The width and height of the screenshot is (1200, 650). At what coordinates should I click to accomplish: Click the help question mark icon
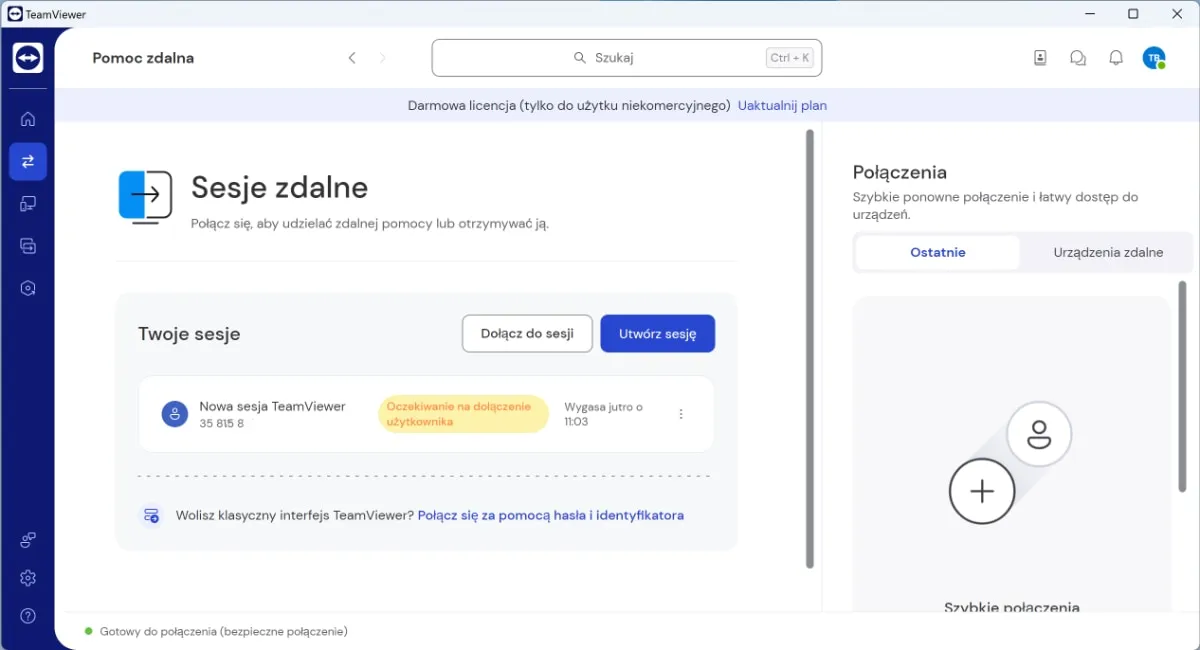click(x=28, y=615)
